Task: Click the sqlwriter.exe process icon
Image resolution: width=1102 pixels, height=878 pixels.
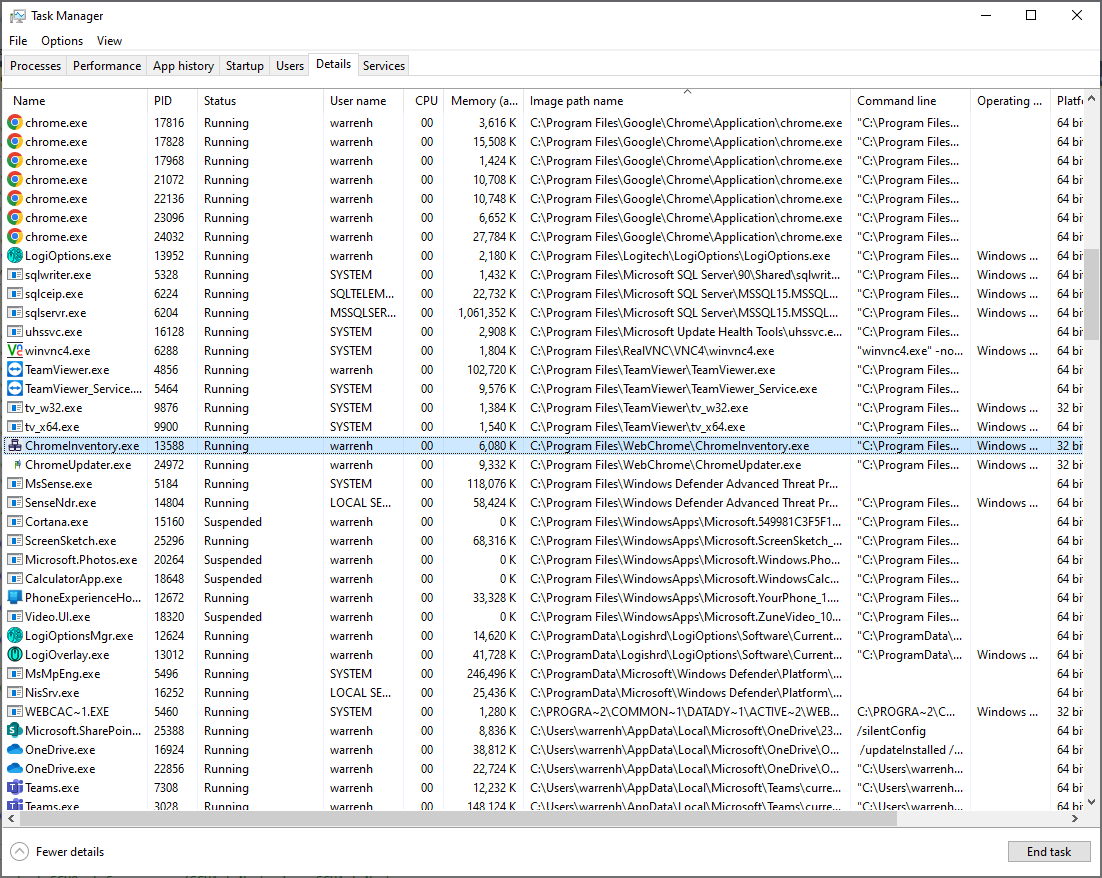Action: (x=15, y=275)
